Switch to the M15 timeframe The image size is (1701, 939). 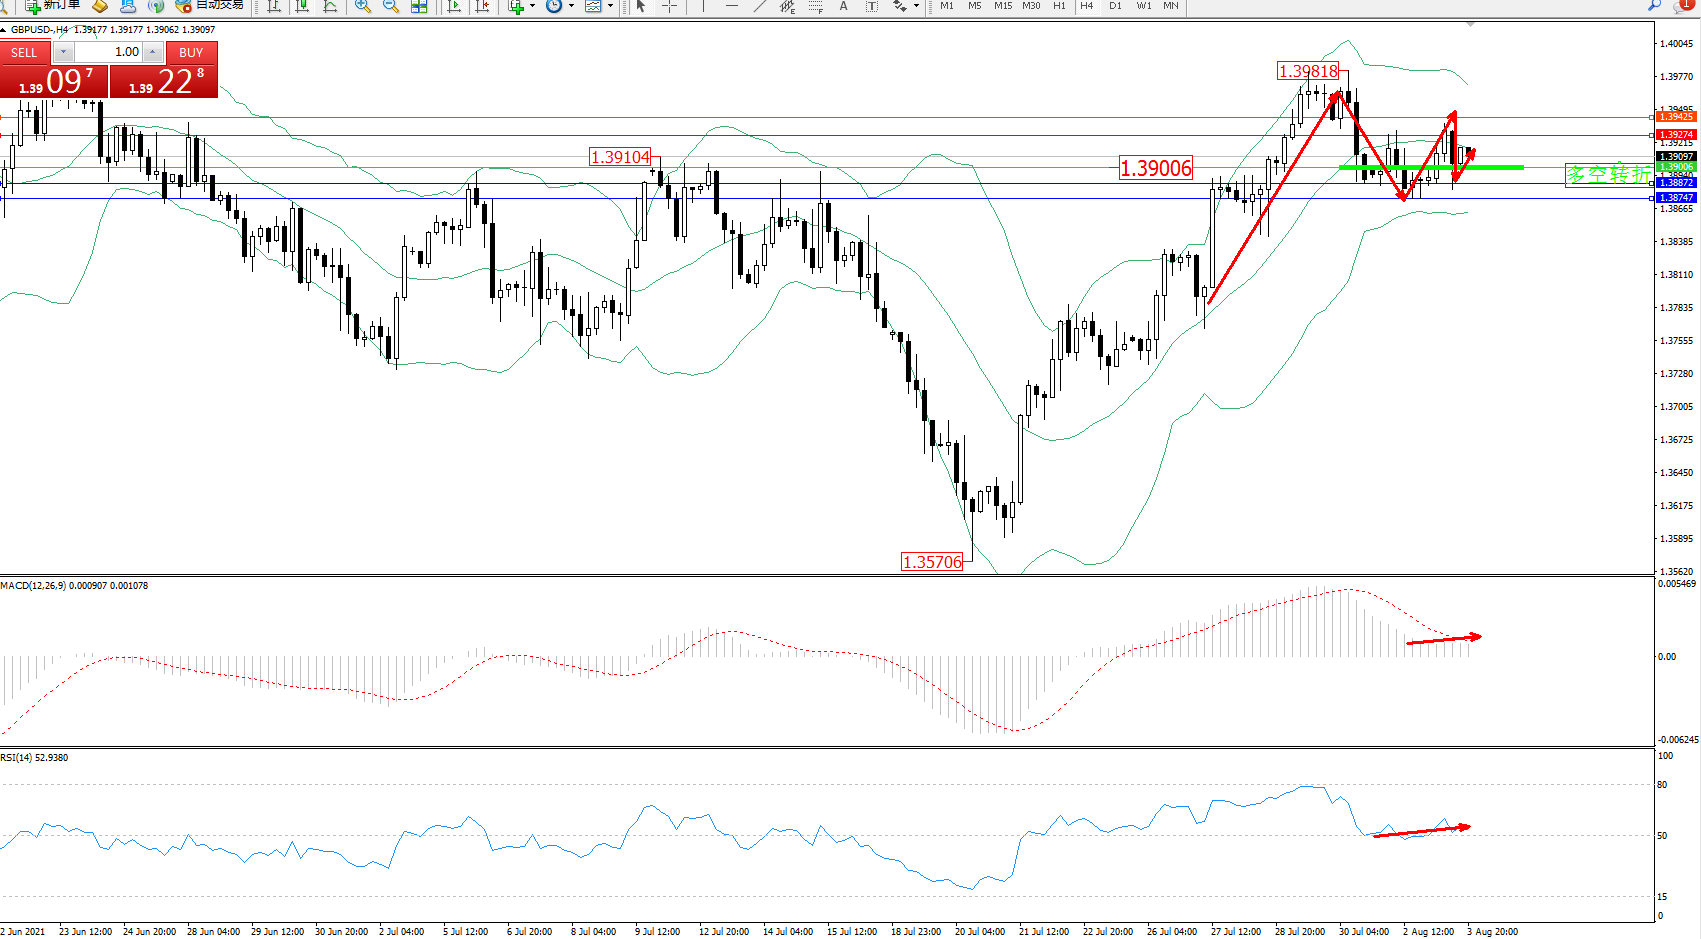(x=1002, y=6)
